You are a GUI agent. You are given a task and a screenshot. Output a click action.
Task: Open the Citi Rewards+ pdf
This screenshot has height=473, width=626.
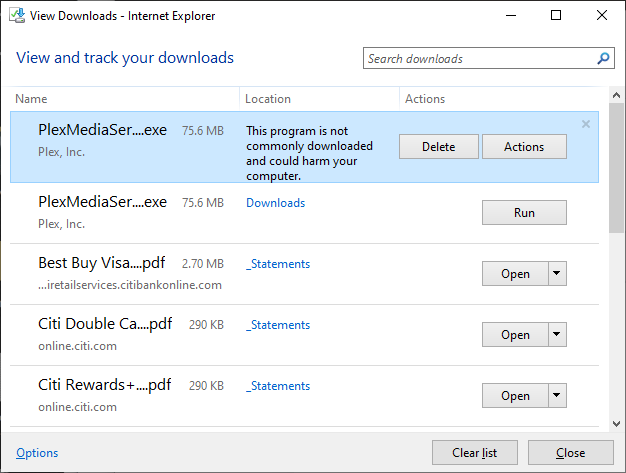coord(515,396)
